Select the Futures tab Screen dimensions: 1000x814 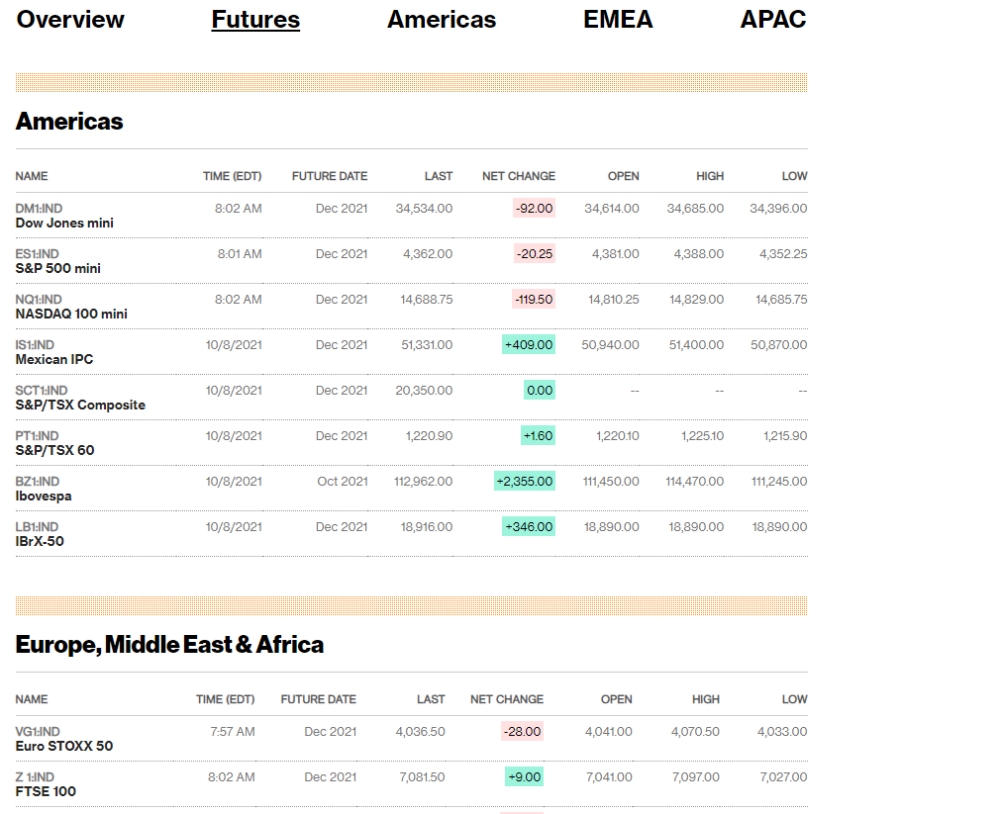click(x=256, y=19)
